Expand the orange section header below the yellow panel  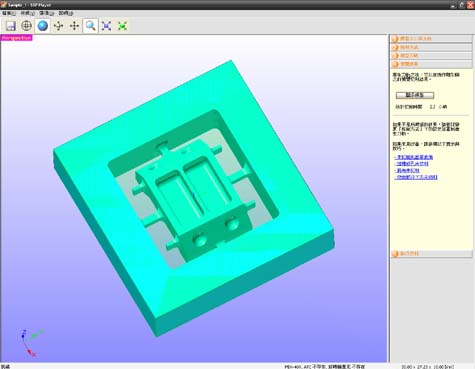pos(431,254)
